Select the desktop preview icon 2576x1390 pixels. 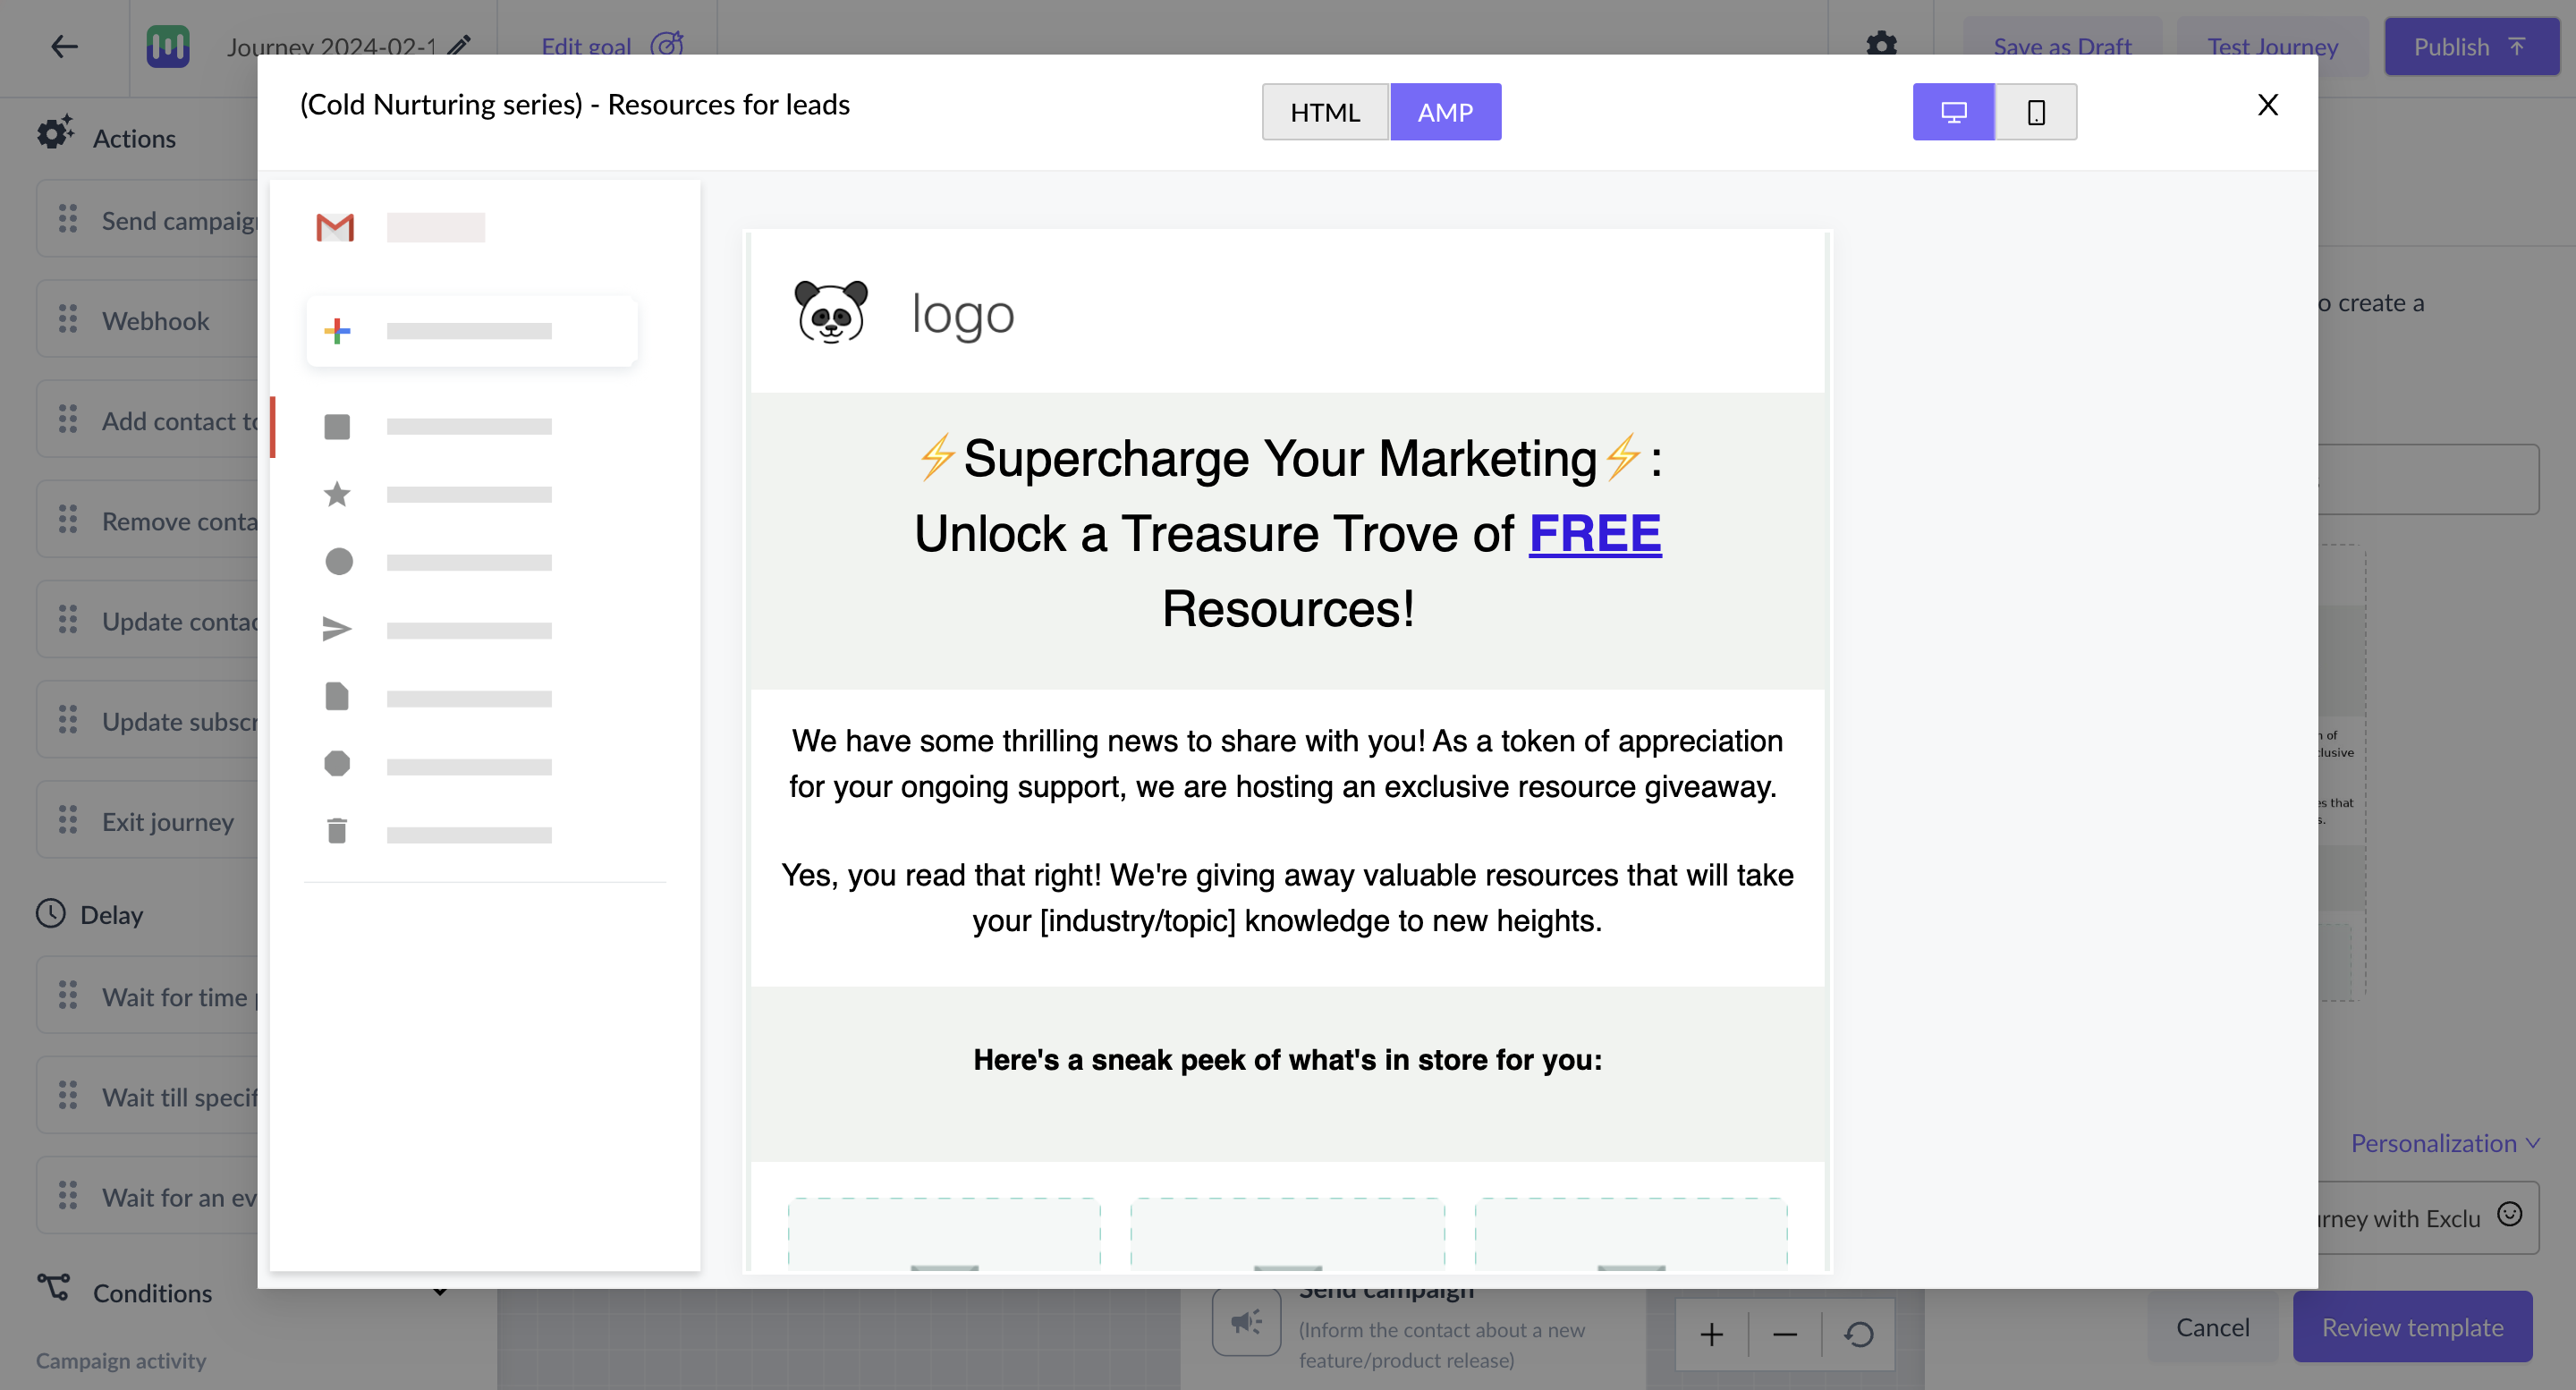pyautogui.click(x=1953, y=111)
